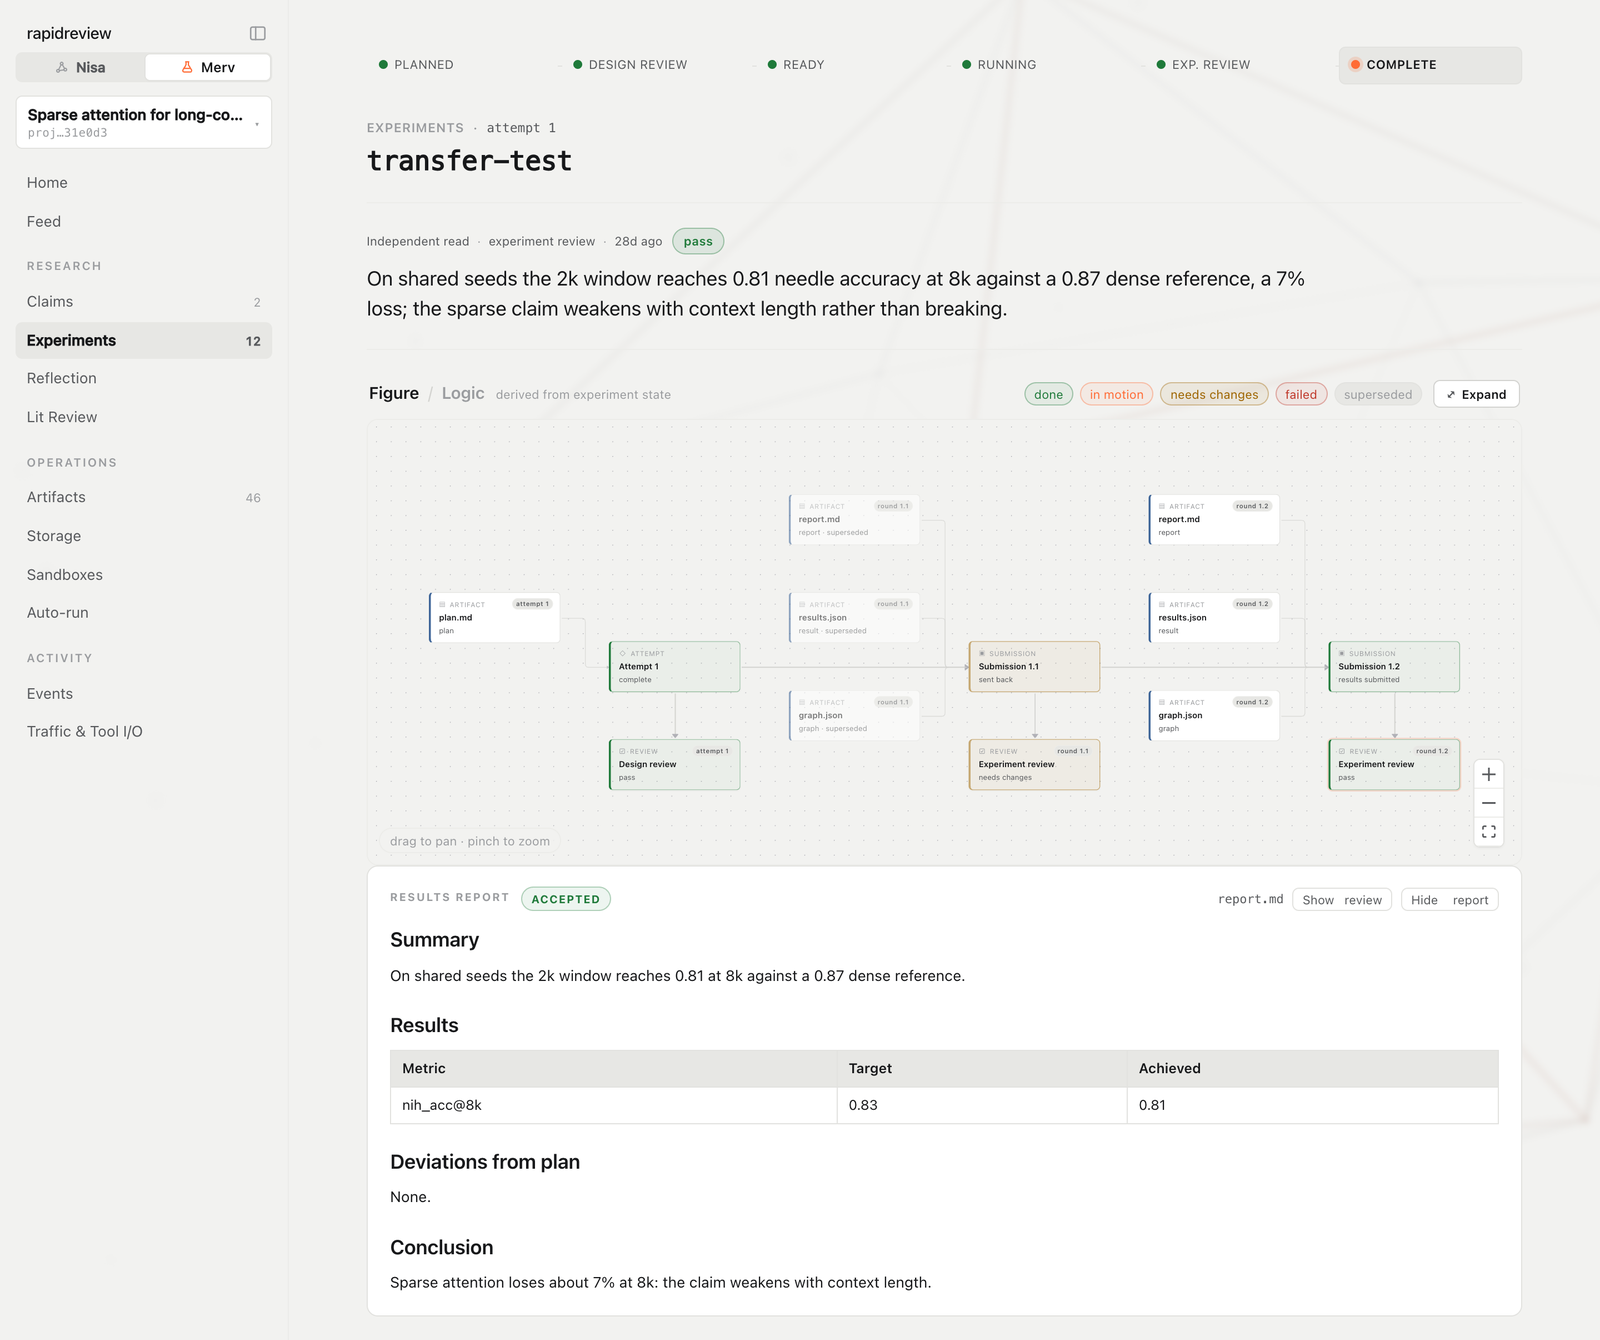Select the DESIGN REVIEW stage

(x=630, y=65)
